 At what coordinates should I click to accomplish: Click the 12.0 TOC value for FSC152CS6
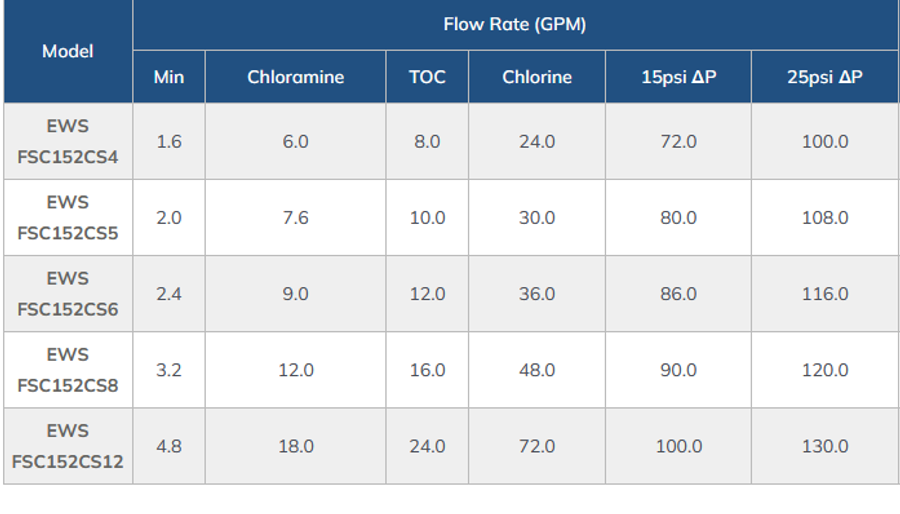(427, 294)
